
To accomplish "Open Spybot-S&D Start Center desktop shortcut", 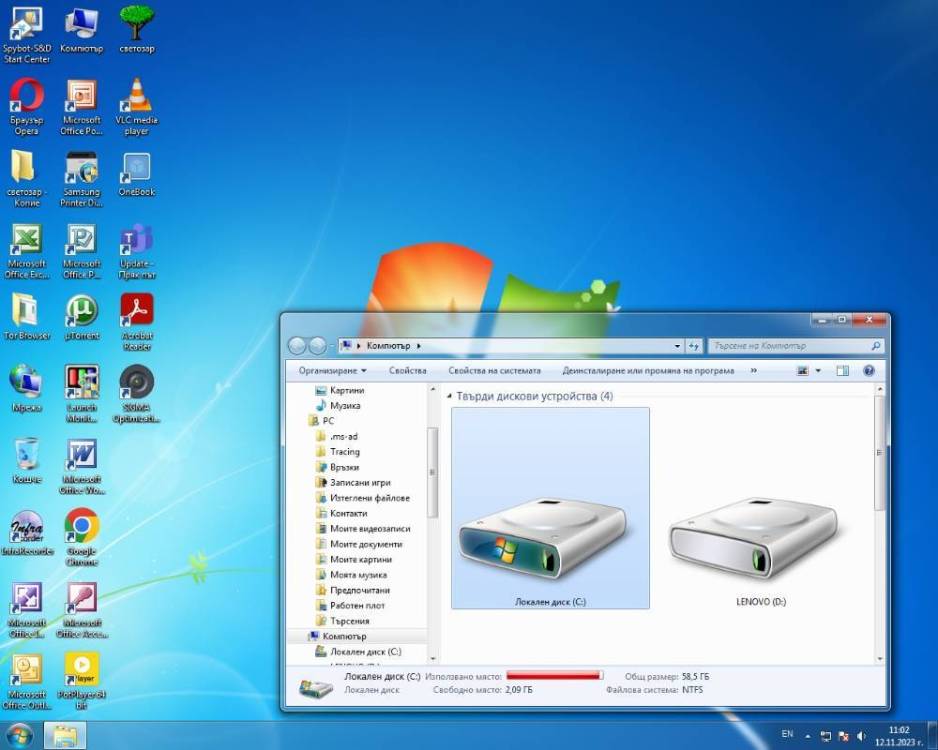I will pyautogui.click(x=26, y=35).
